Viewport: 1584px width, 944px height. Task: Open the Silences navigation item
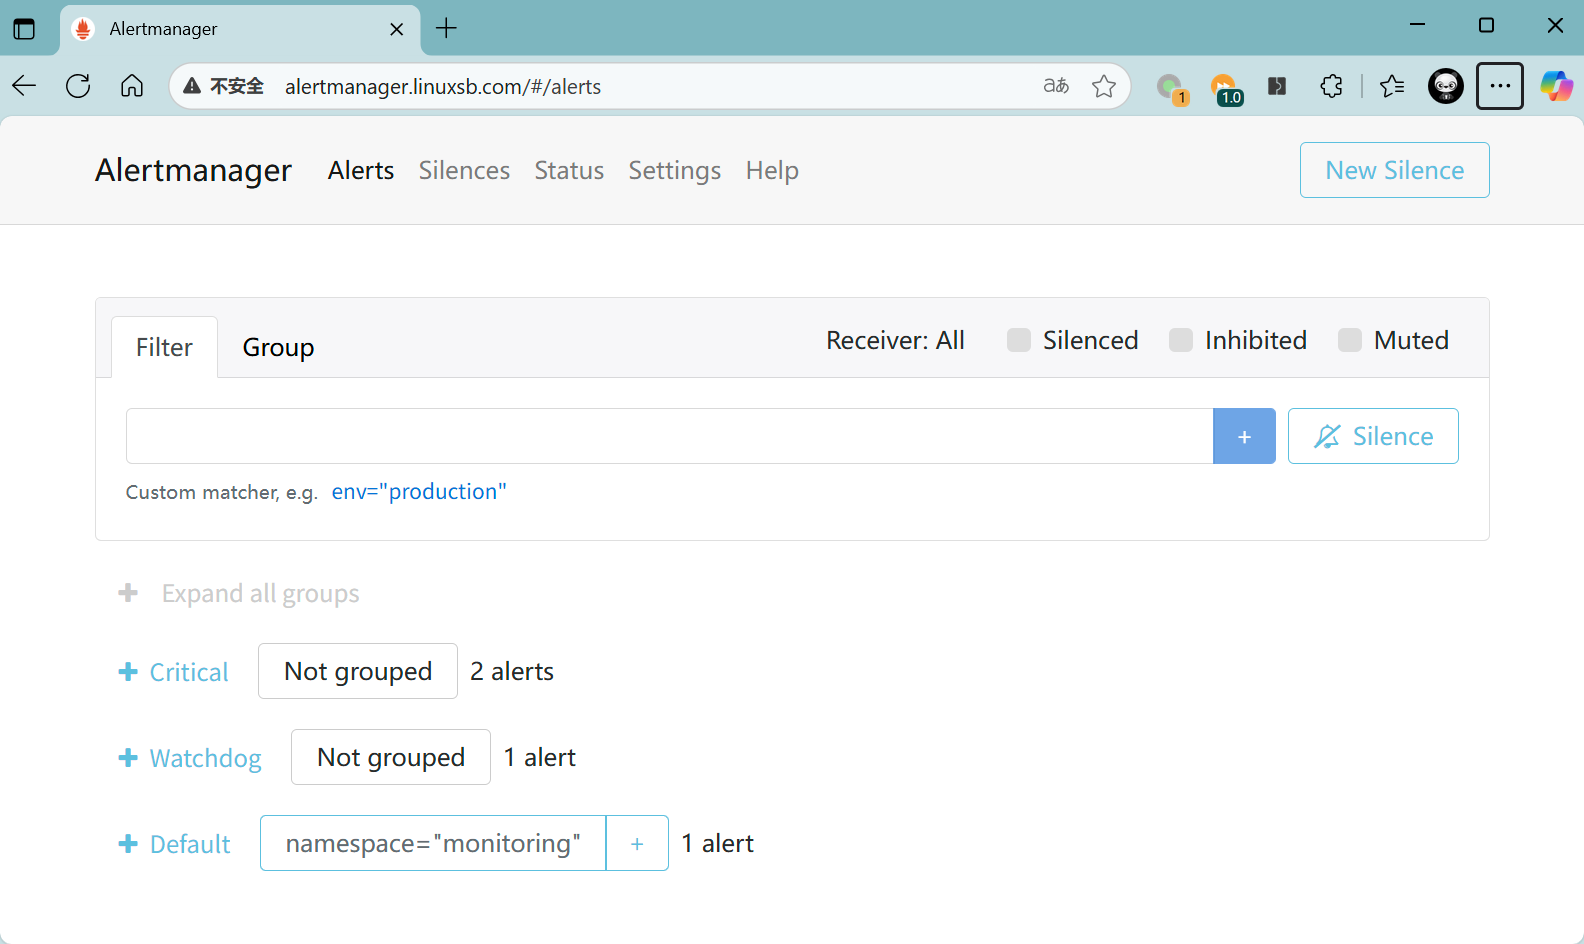pyautogui.click(x=464, y=170)
